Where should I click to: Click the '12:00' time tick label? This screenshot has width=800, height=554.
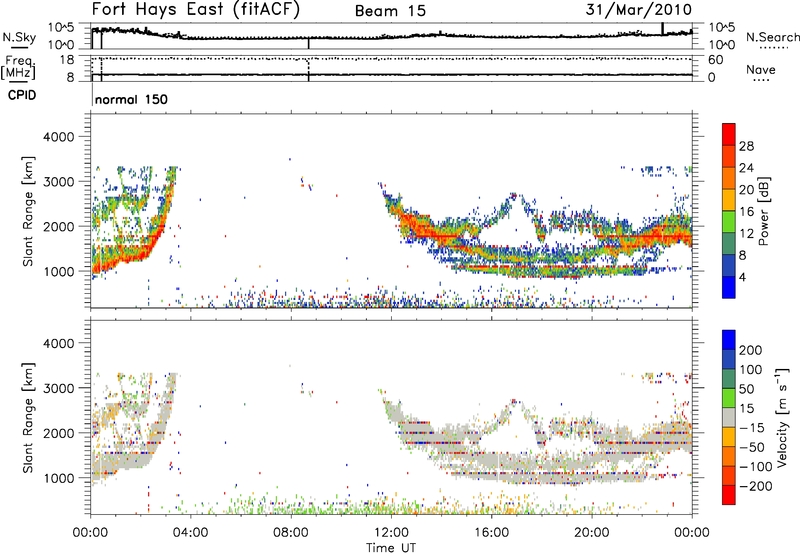point(391,533)
